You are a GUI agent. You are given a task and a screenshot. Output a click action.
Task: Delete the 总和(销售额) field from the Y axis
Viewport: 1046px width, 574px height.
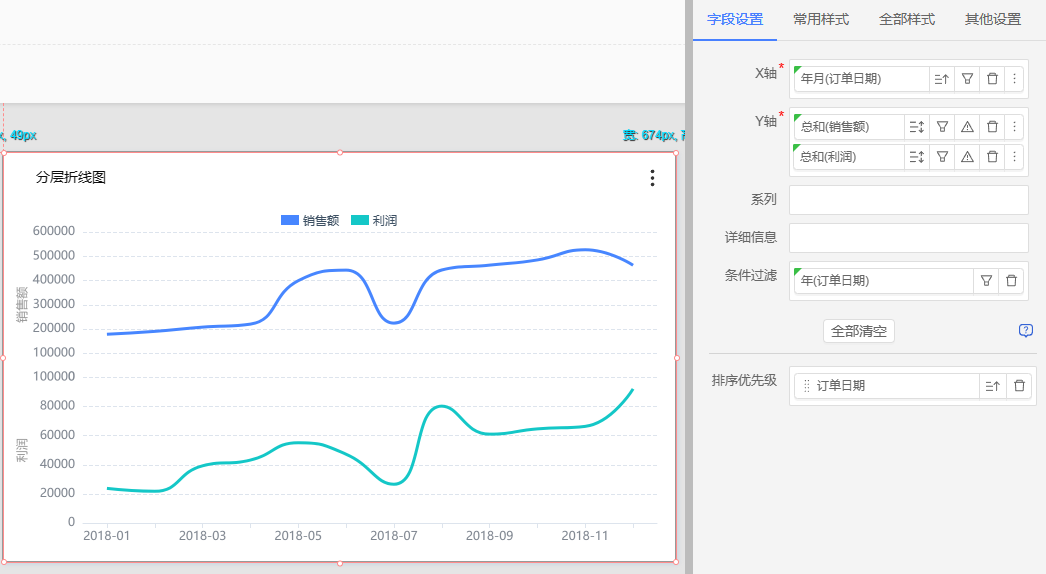(992, 127)
